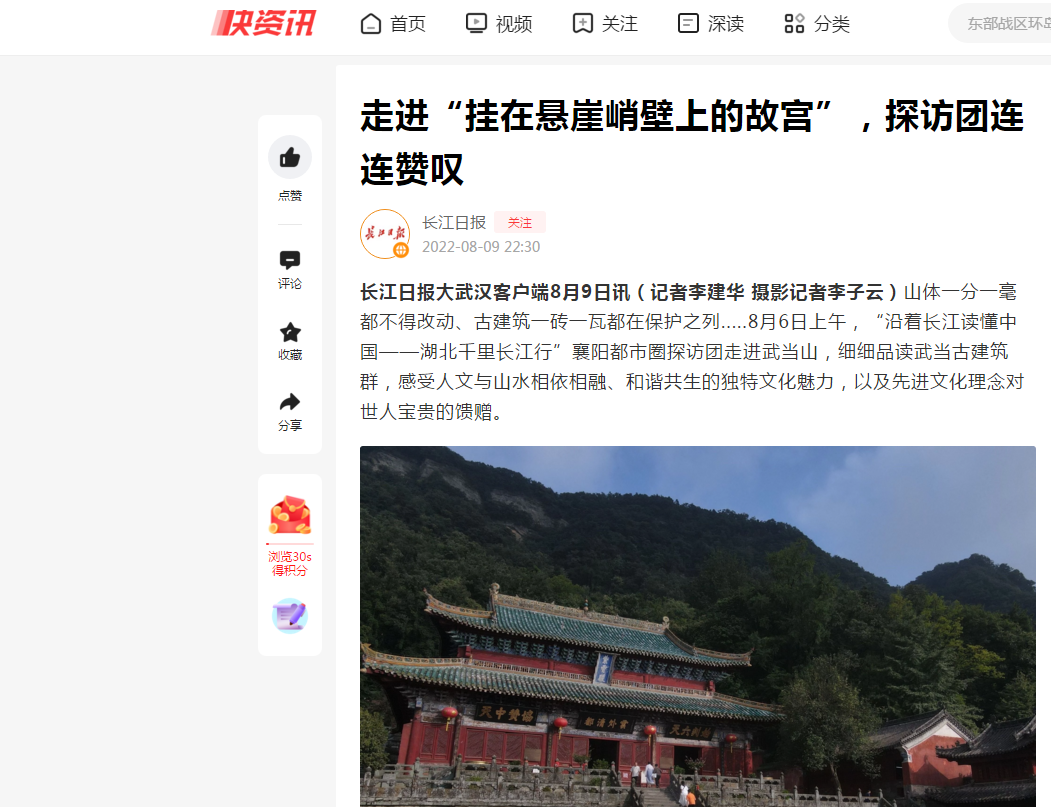1051x807 pixels.
Task: Open the Wudang temple article photo
Action: click(698, 626)
